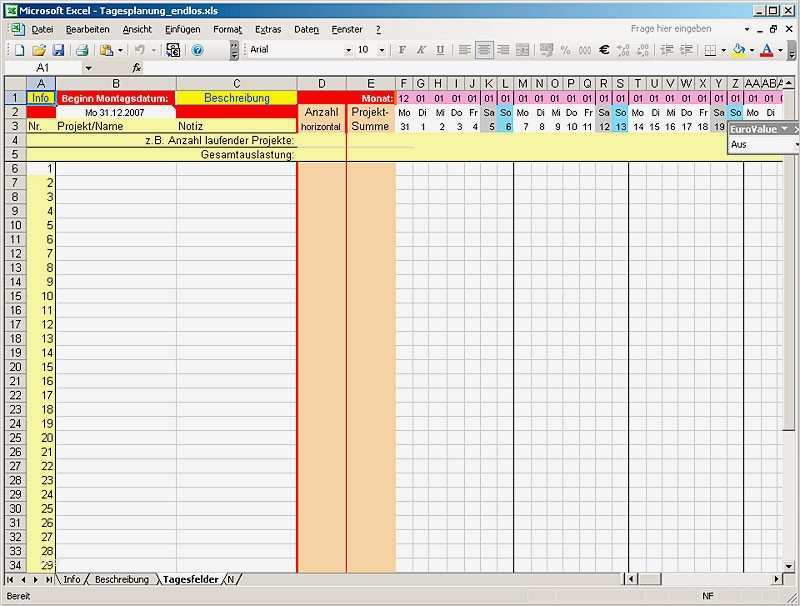Open Excel Help with the question mark icon
This screenshot has height=606, width=800.
(x=200, y=50)
